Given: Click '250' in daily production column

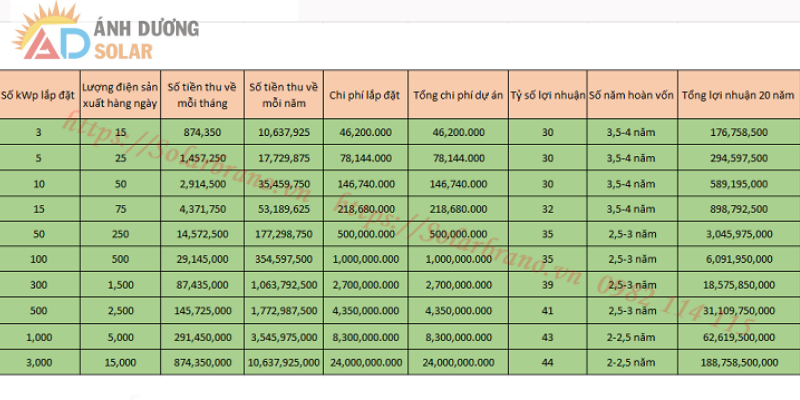Looking at the screenshot, I should (121, 234).
